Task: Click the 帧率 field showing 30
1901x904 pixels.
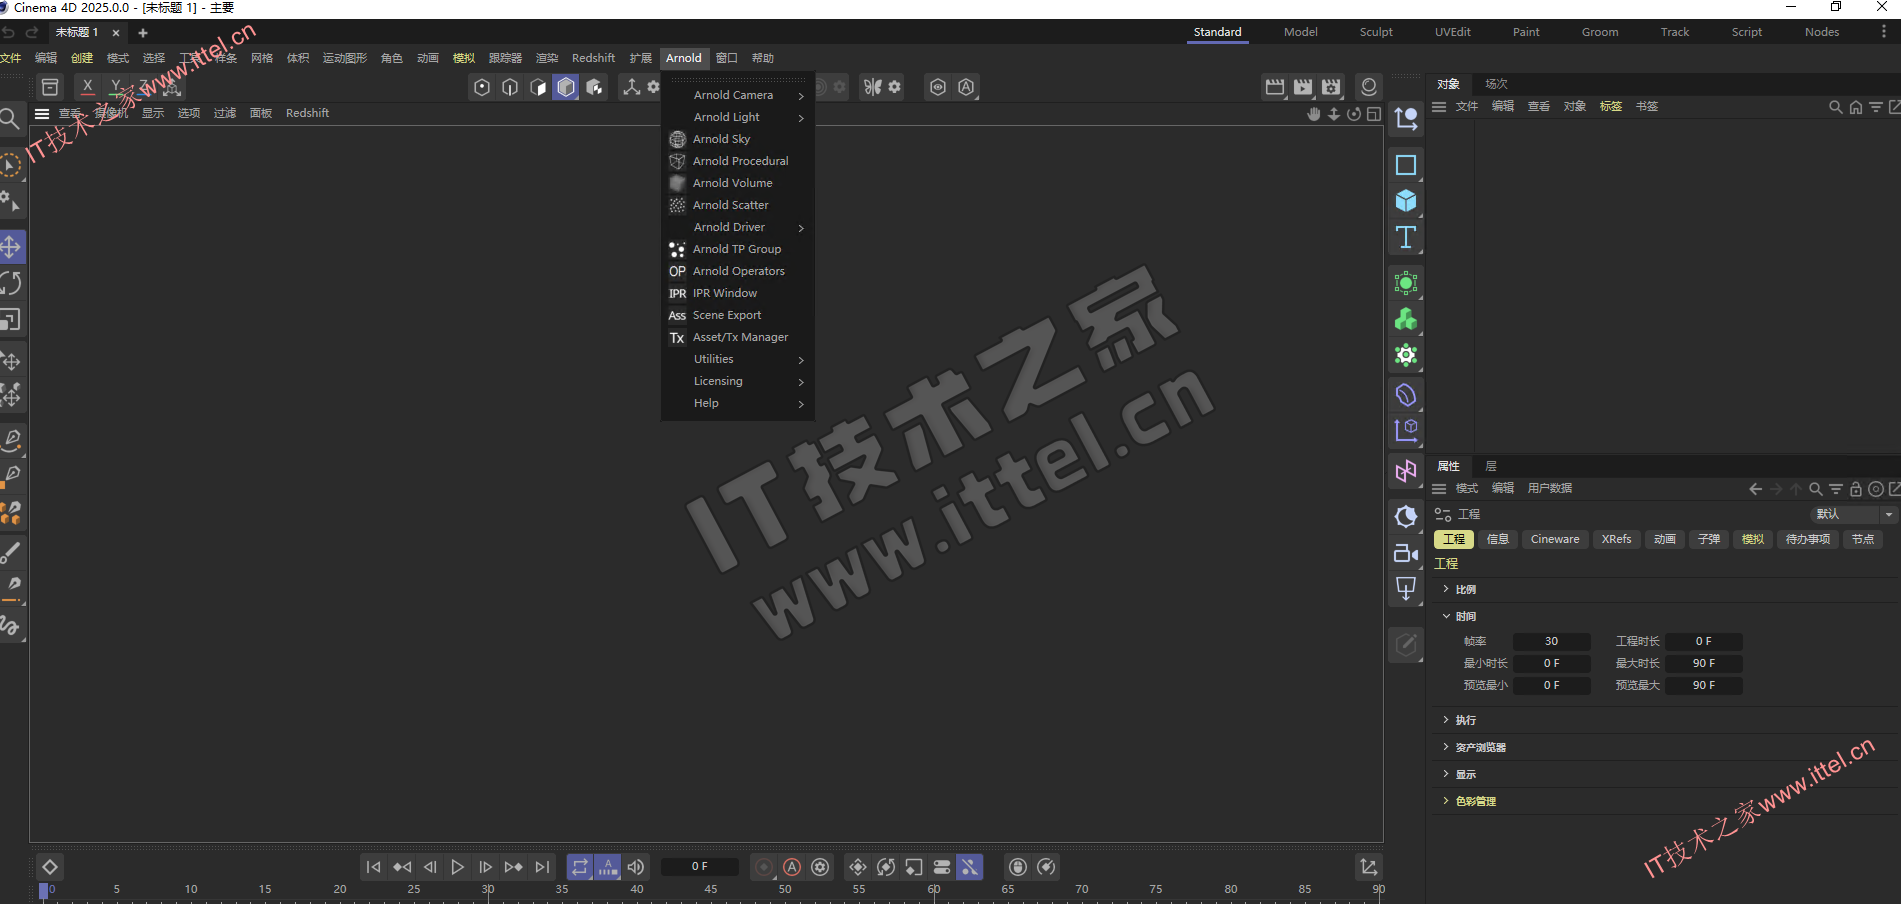Action: [1551, 641]
